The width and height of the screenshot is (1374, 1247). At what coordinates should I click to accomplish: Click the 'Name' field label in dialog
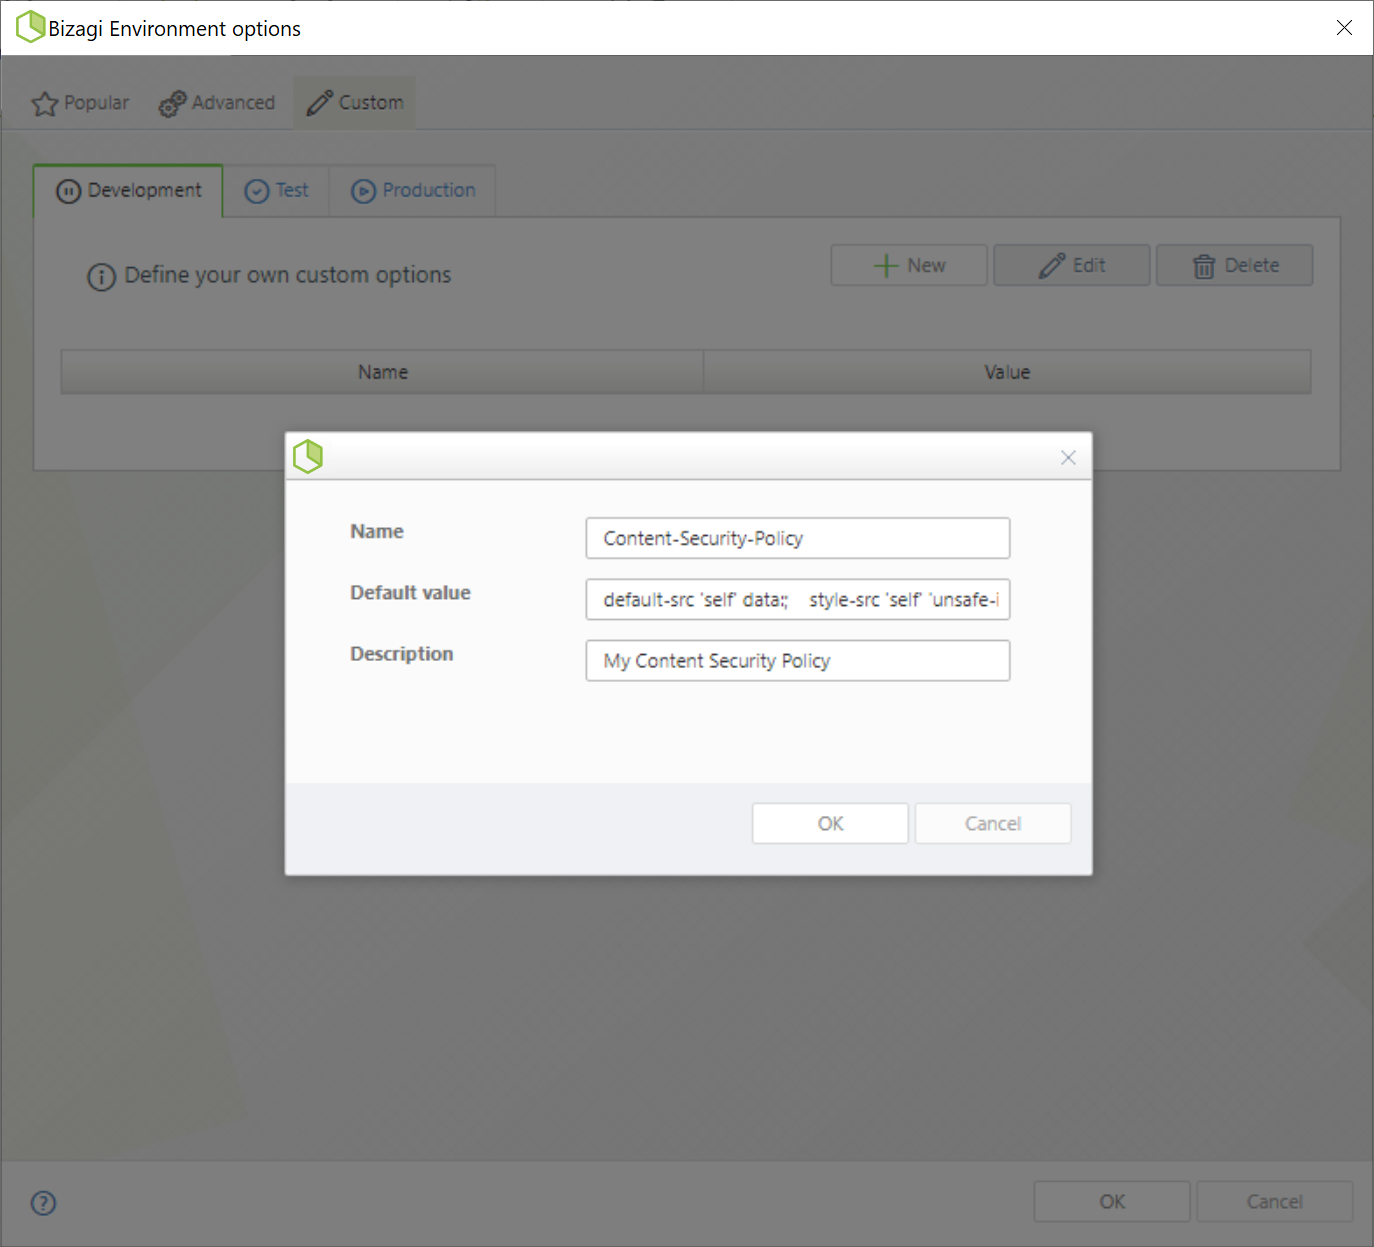click(377, 531)
